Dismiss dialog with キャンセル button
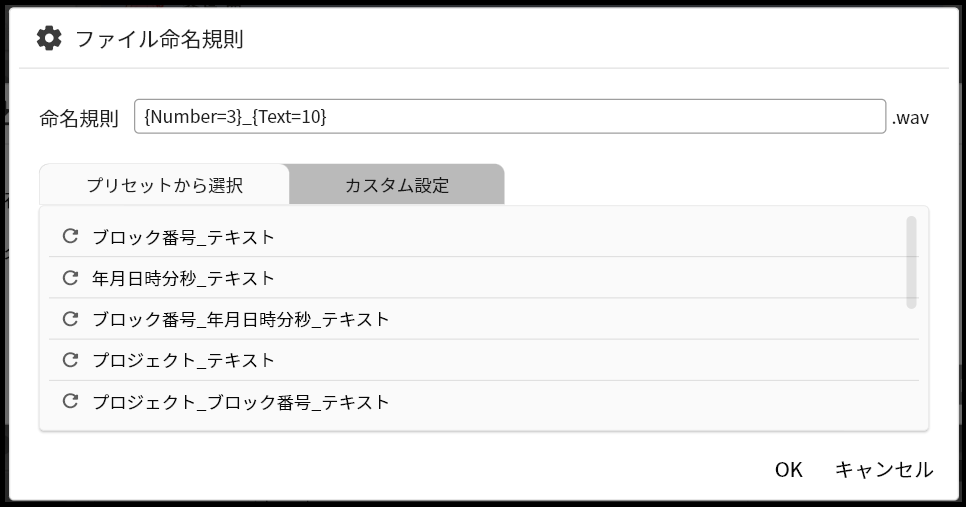 click(884, 470)
